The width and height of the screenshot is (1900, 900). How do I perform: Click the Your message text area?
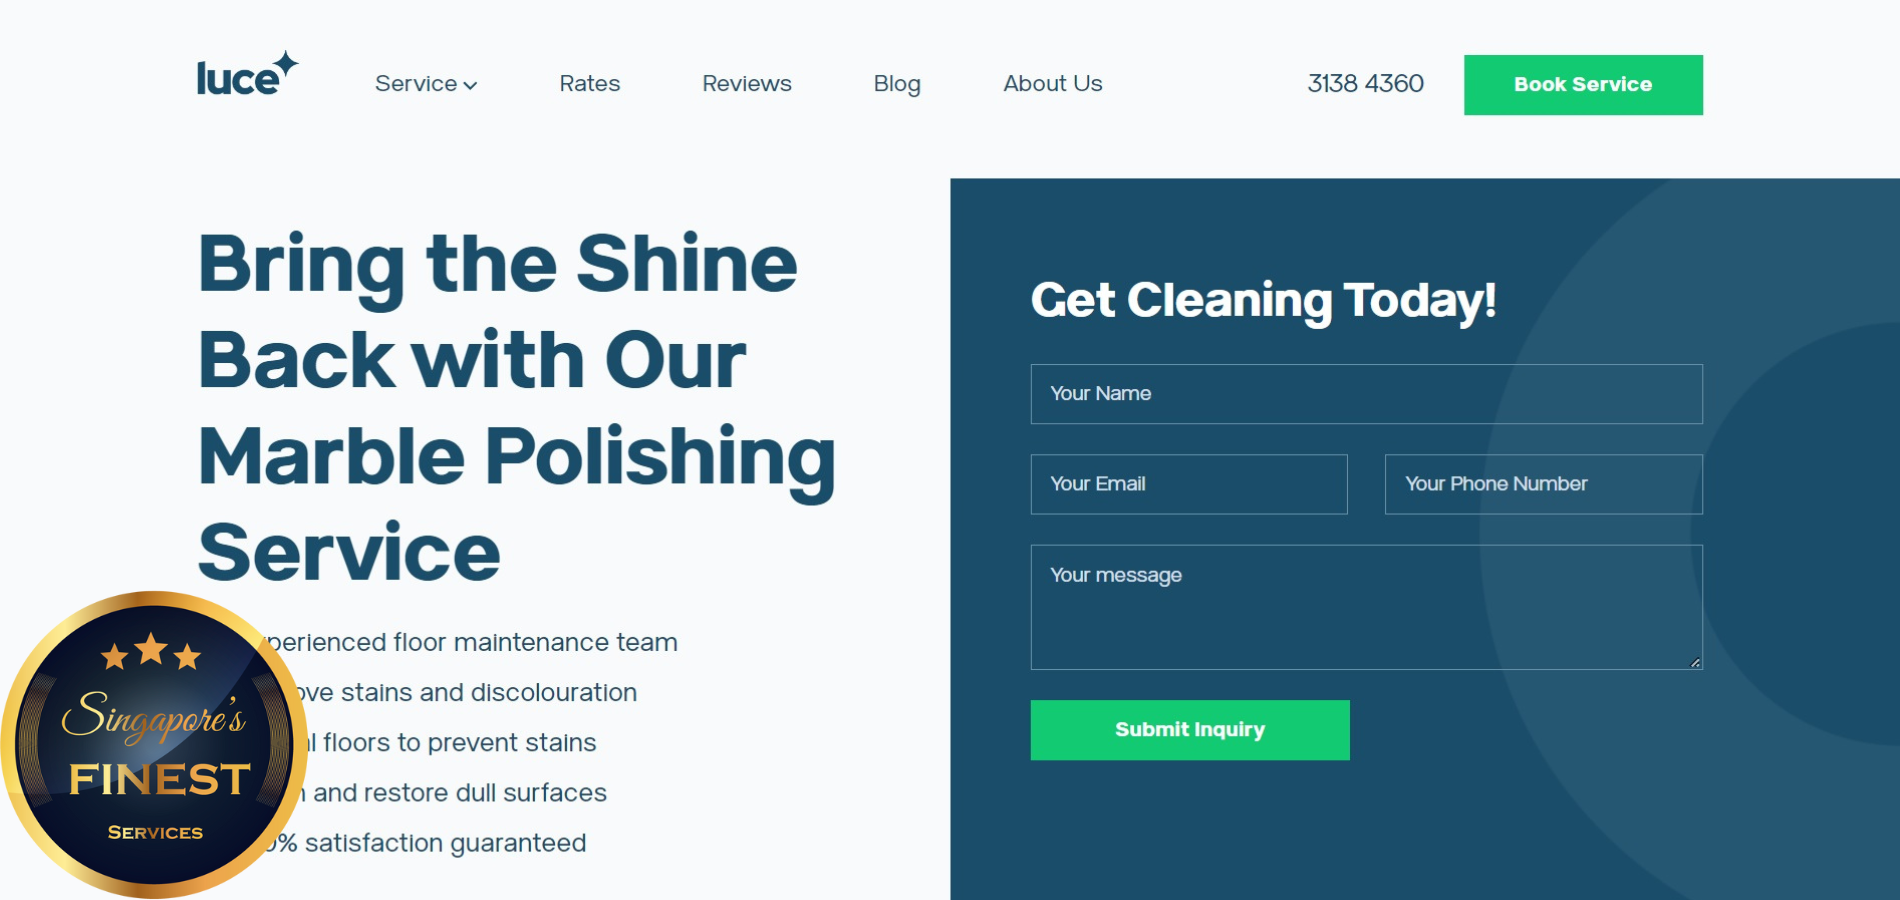1366,607
